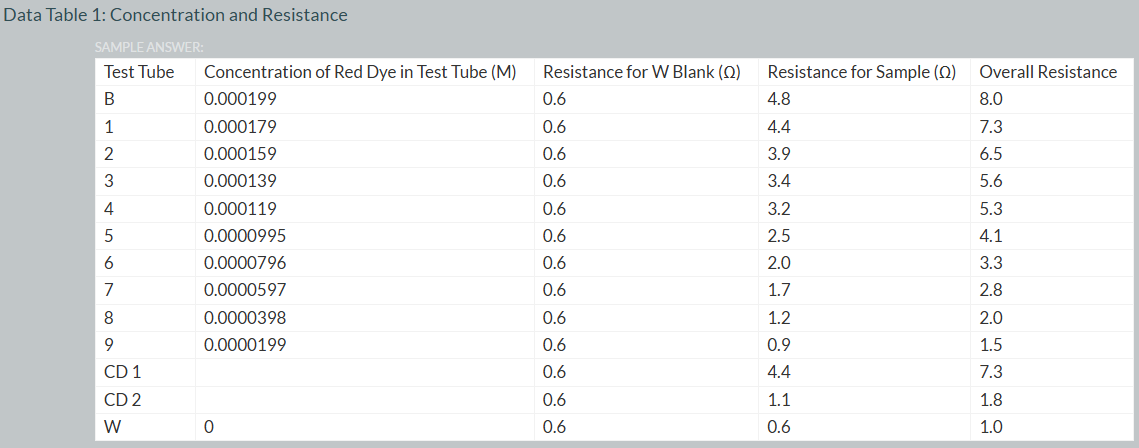Select the 'Concentration of Red Dye' column header
The width and height of the screenshot is (1139, 448).
359,72
